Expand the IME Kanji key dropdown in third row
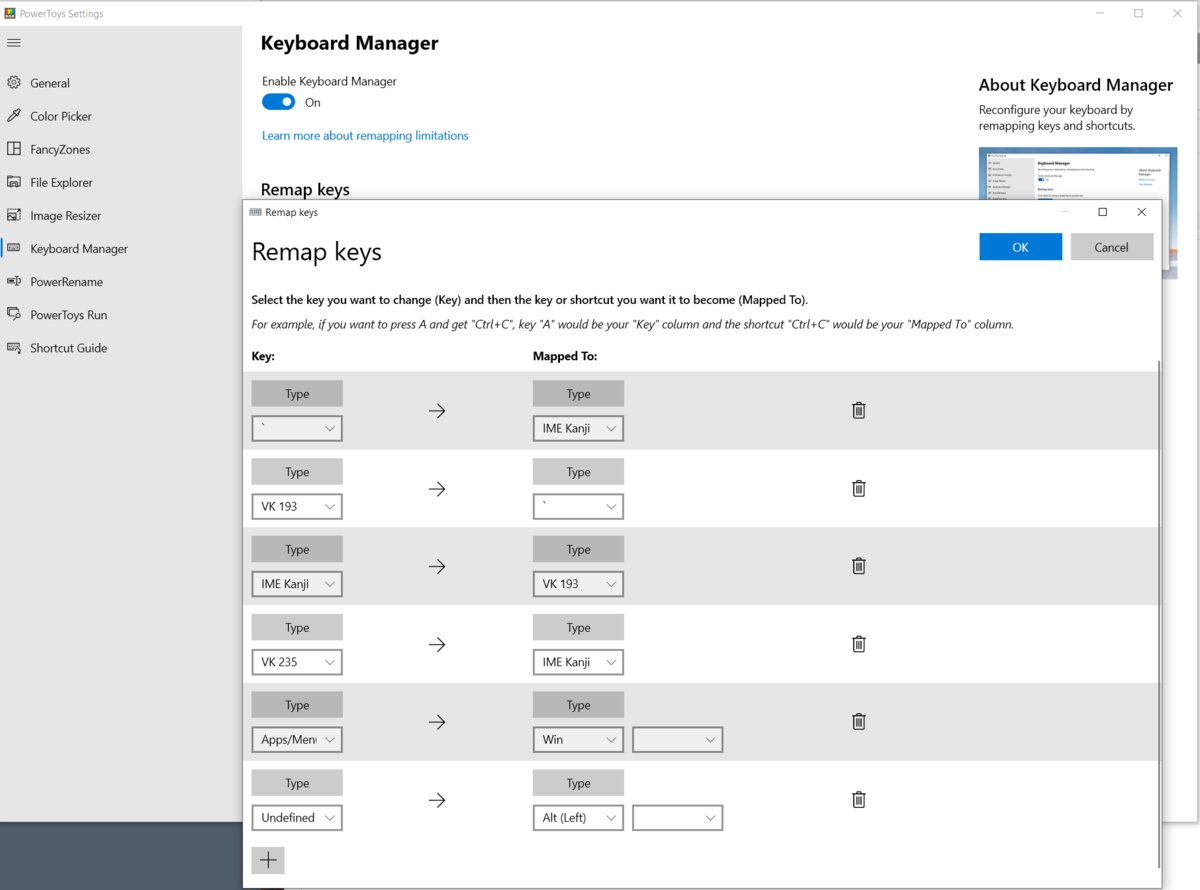 (297, 584)
